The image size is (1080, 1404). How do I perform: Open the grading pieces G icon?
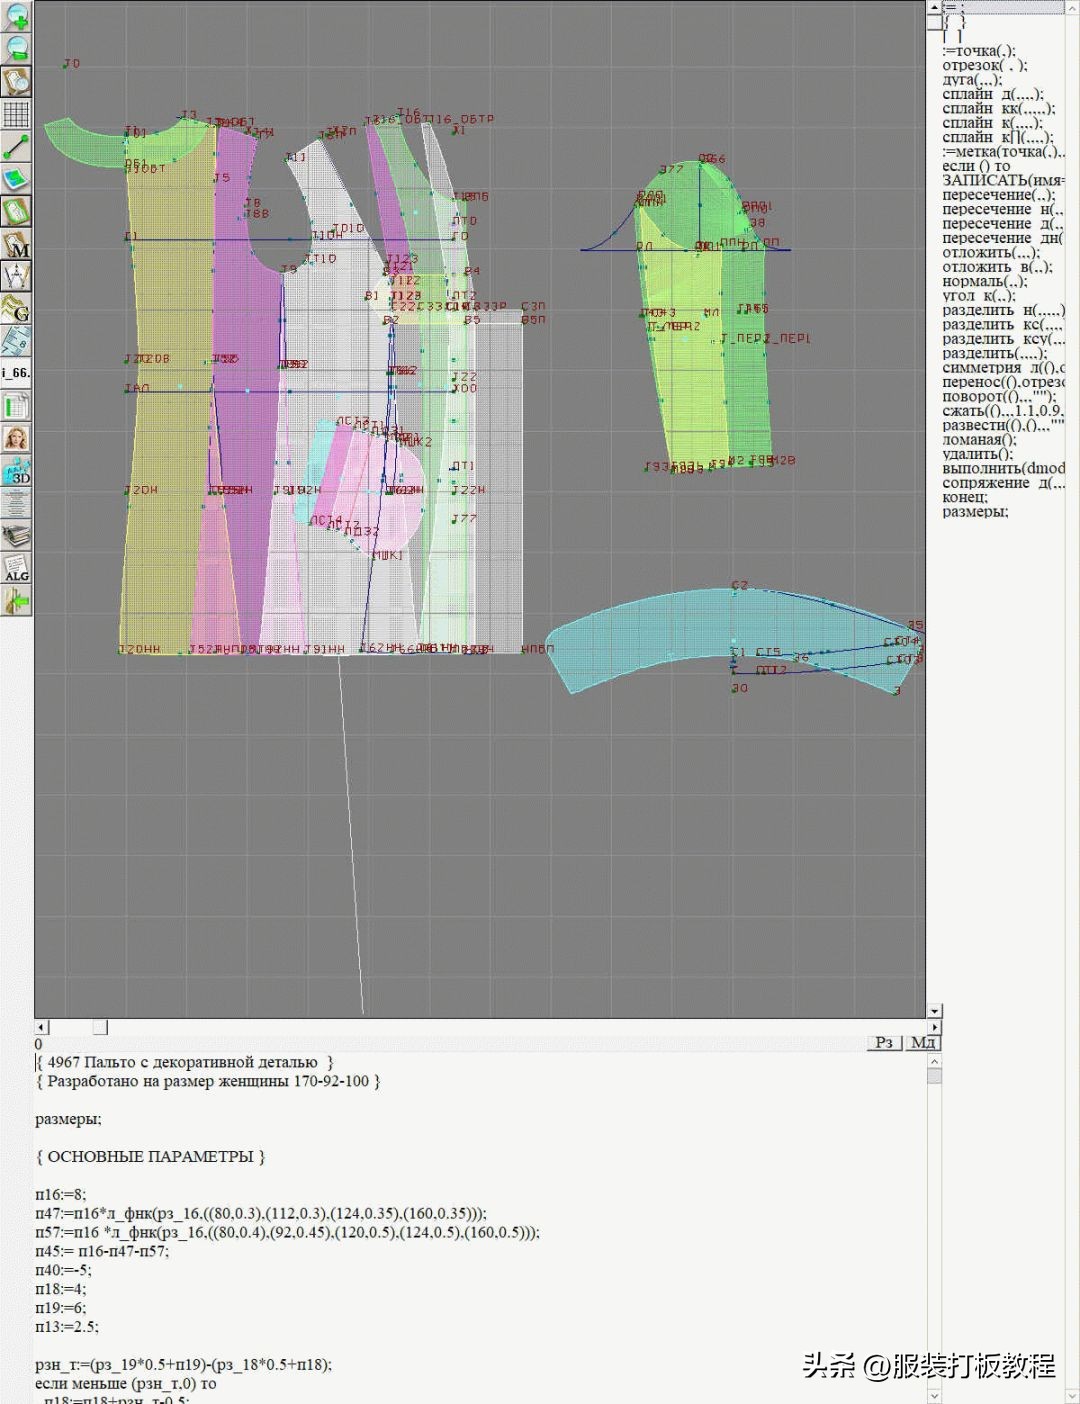pos(16,309)
